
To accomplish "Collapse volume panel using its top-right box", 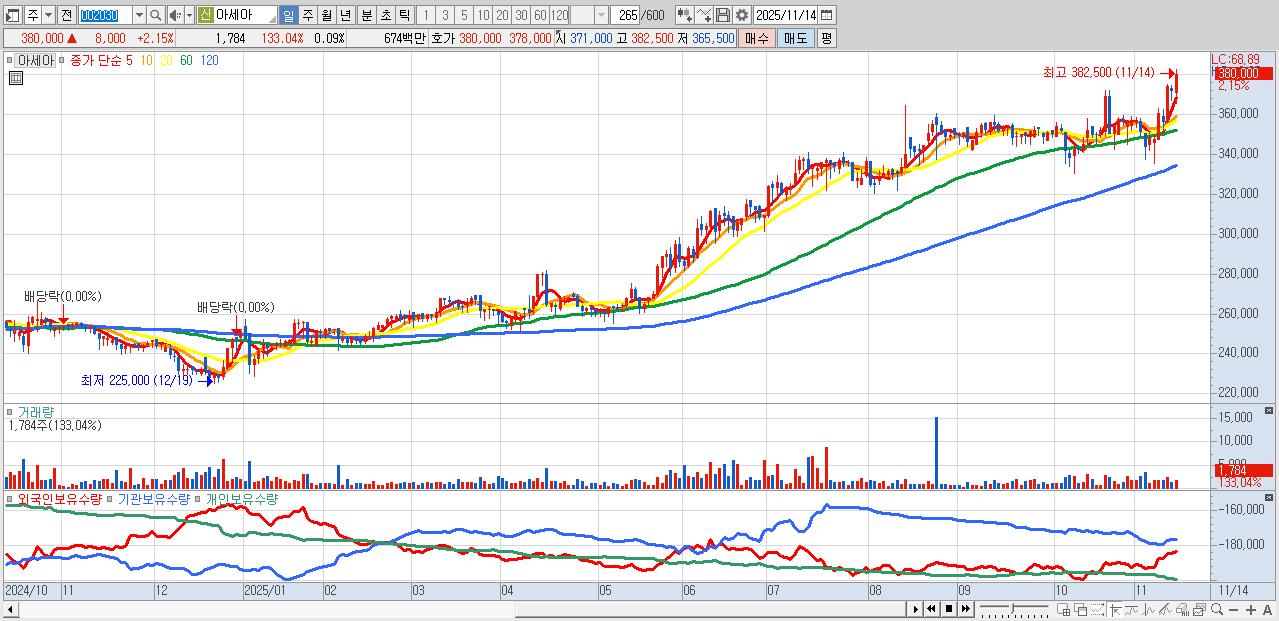I will [1269, 410].
